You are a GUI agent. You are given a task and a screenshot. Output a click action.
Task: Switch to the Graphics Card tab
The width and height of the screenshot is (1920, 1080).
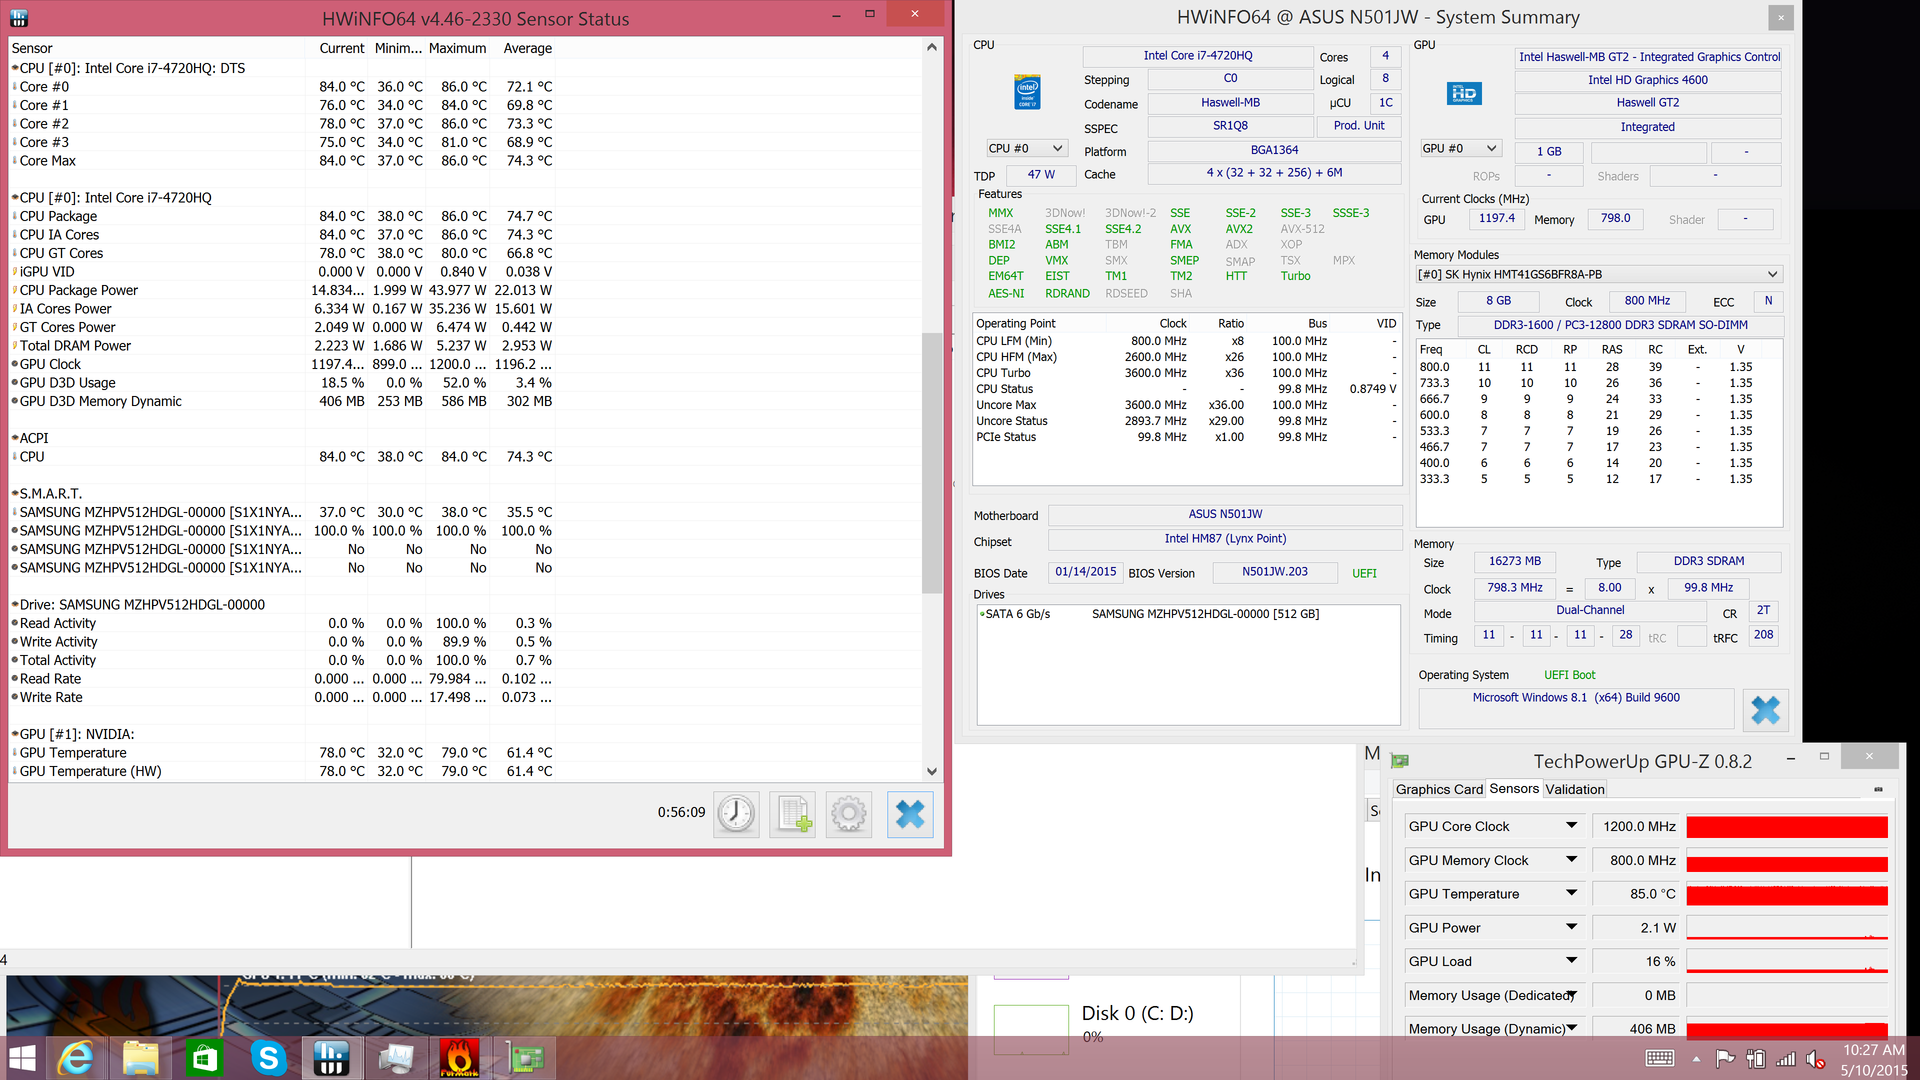[x=1438, y=789]
